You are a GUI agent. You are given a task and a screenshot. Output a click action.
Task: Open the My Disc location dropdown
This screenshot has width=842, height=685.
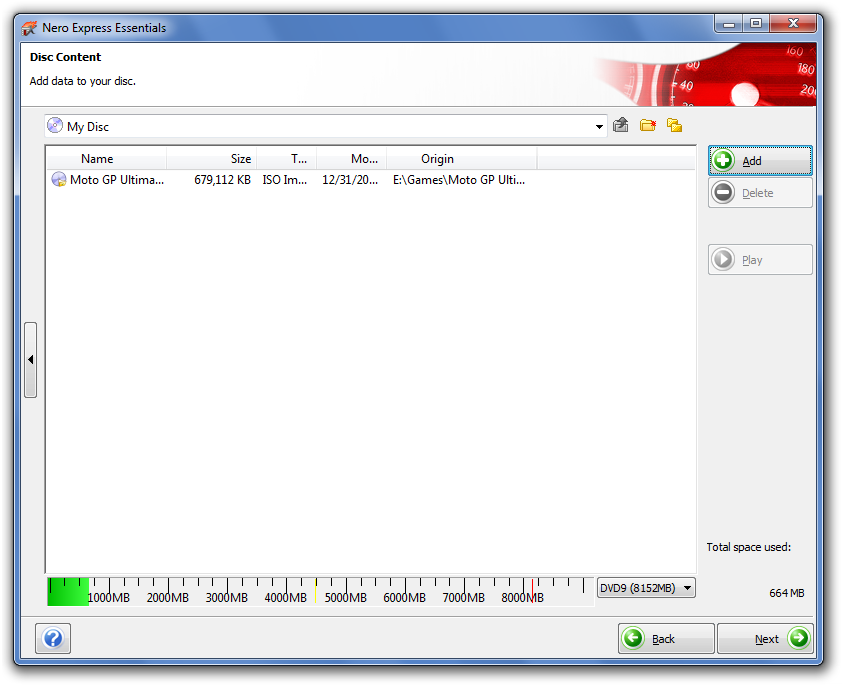(x=599, y=127)
